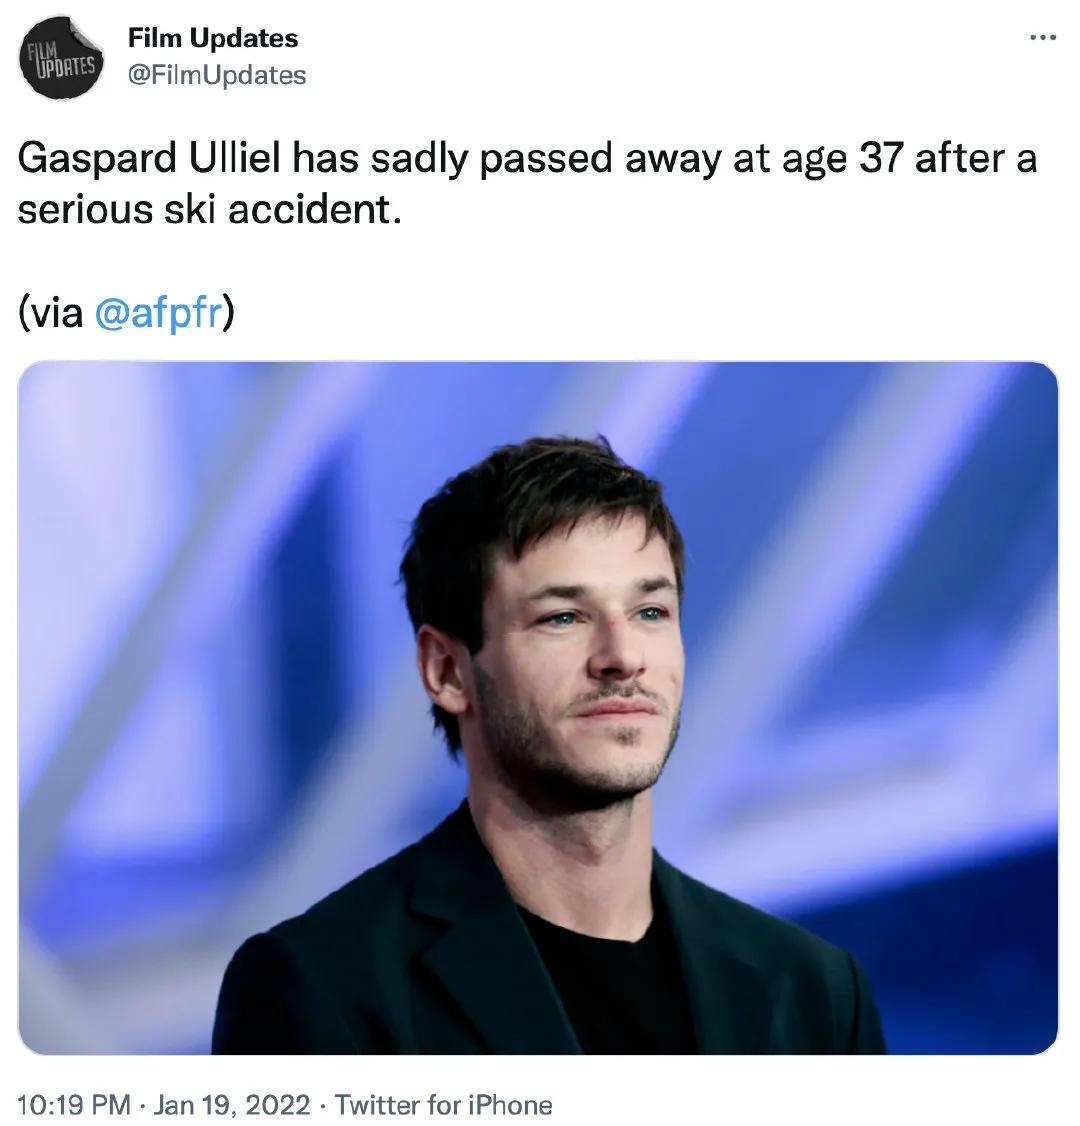Click the Jan 19, 2022 date link
1080x1126 pixels.
pyautogui.click(x=228, y=1106)
